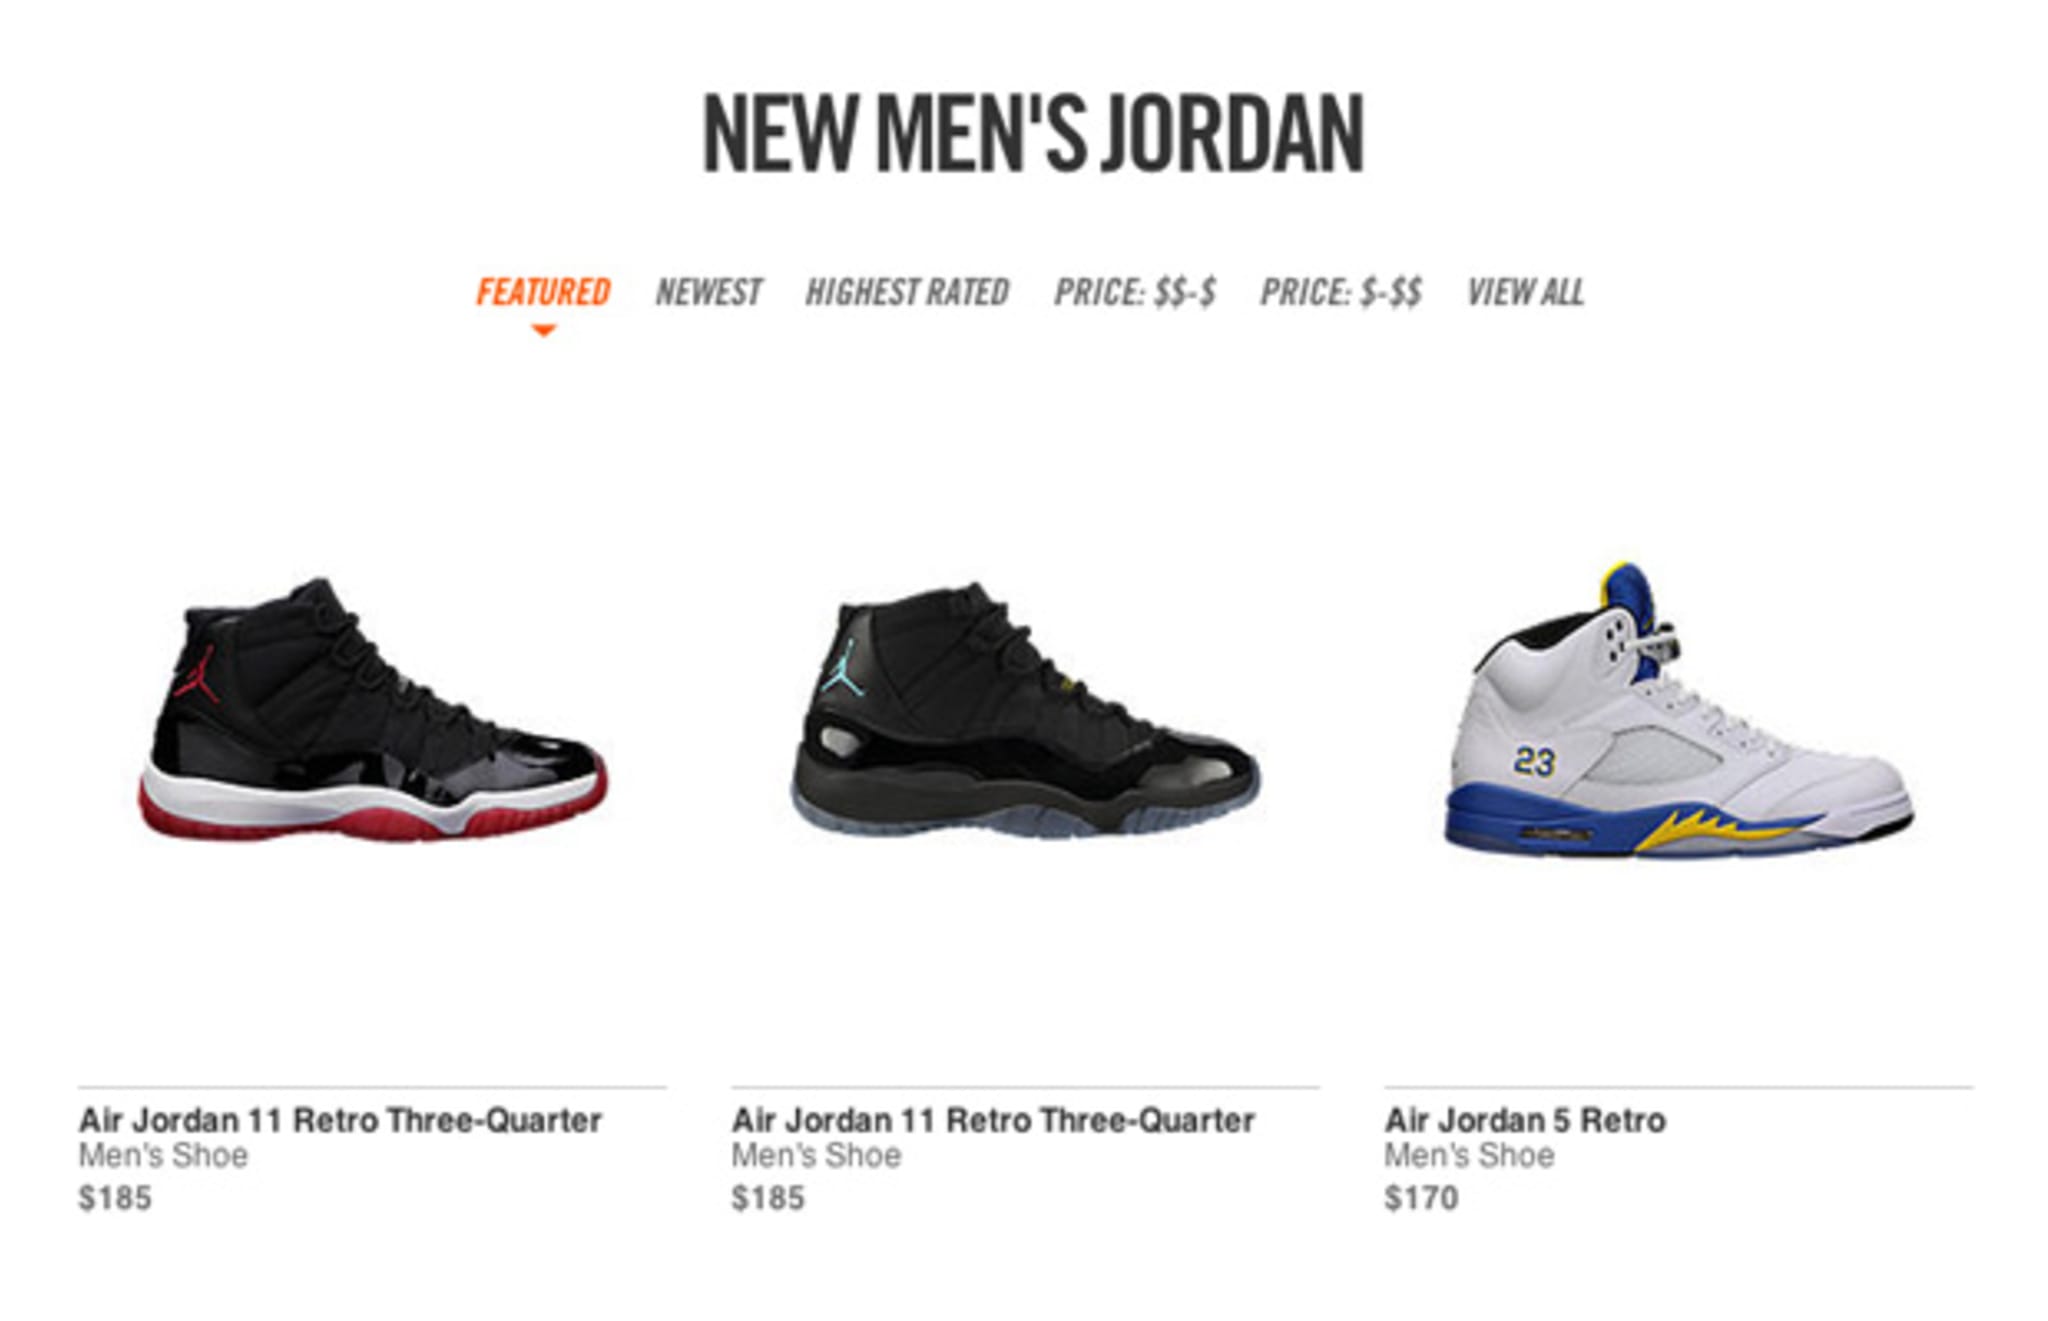Open the View All option
The height and width of the screenshot is (1321, 2048).
(1526, 292)
